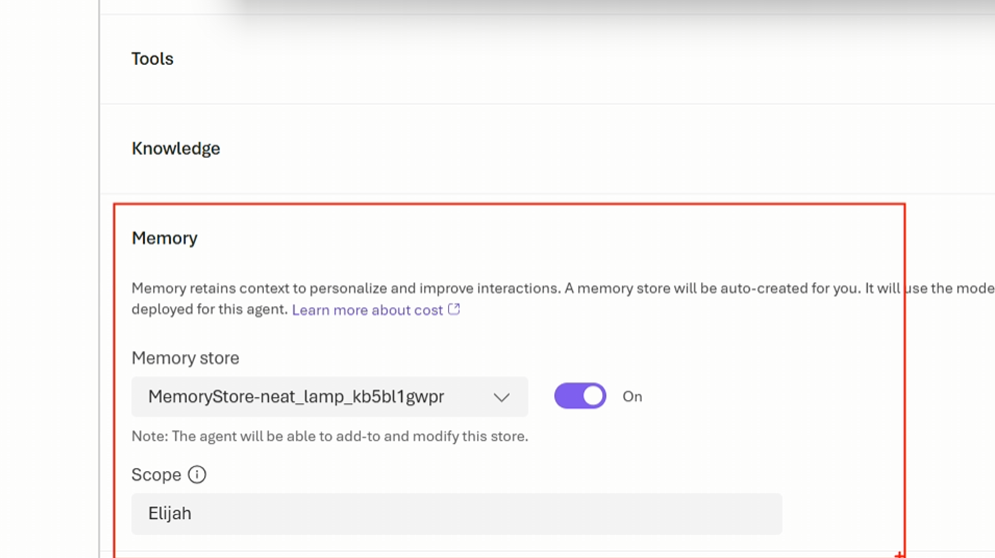Turn off the Memory store toggle
This screenshot has height=558, width=995.
580,396
